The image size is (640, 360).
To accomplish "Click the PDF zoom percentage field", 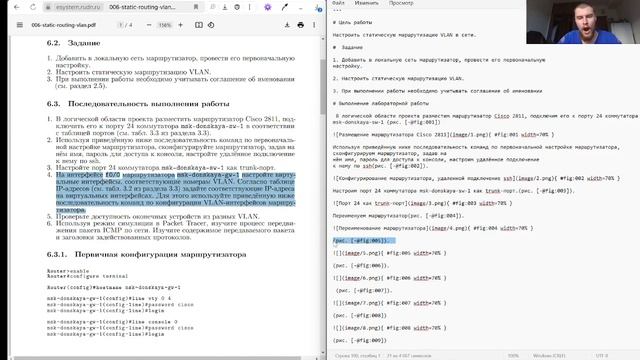I will click(165, 25).
